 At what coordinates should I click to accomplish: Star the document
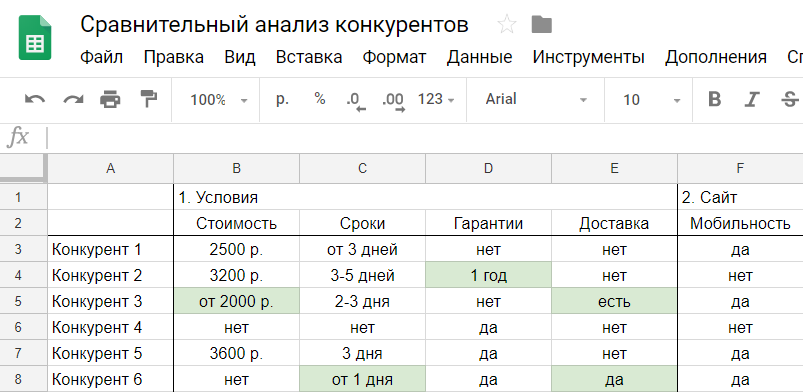tap(507, 25)
